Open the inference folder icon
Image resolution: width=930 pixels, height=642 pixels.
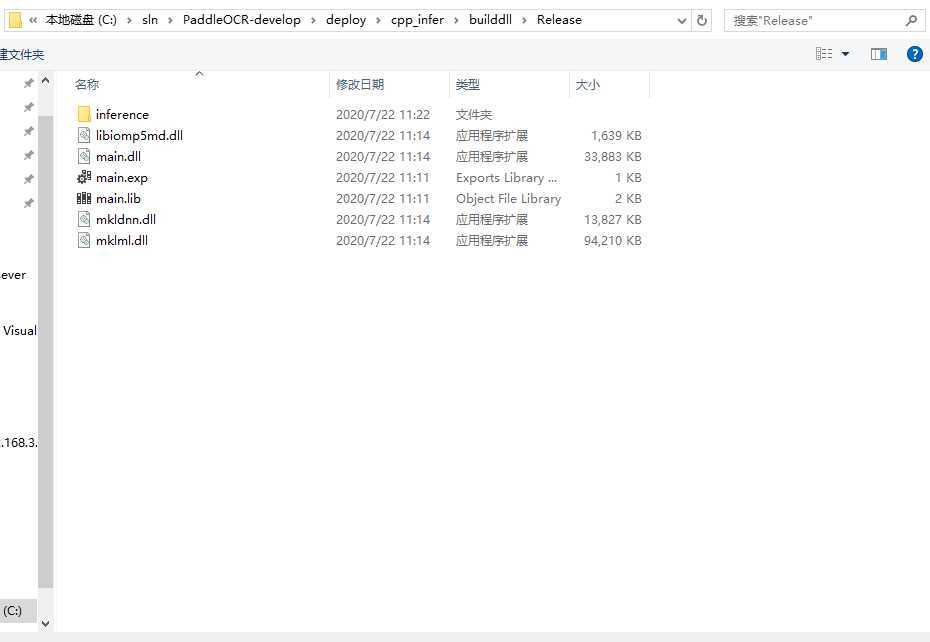click(x=84, y=114)
